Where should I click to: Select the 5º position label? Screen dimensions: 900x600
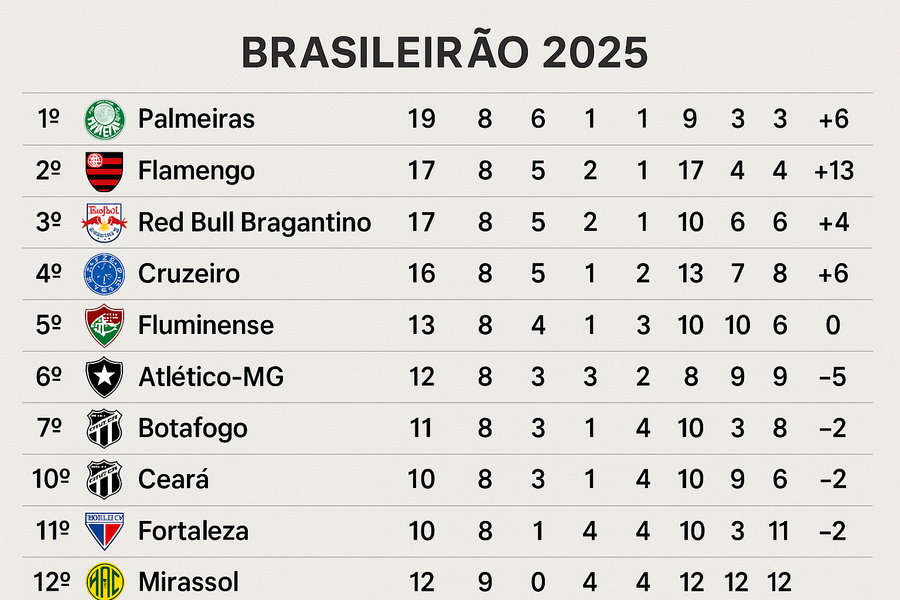pyautogui.click(x=48, y=326)
